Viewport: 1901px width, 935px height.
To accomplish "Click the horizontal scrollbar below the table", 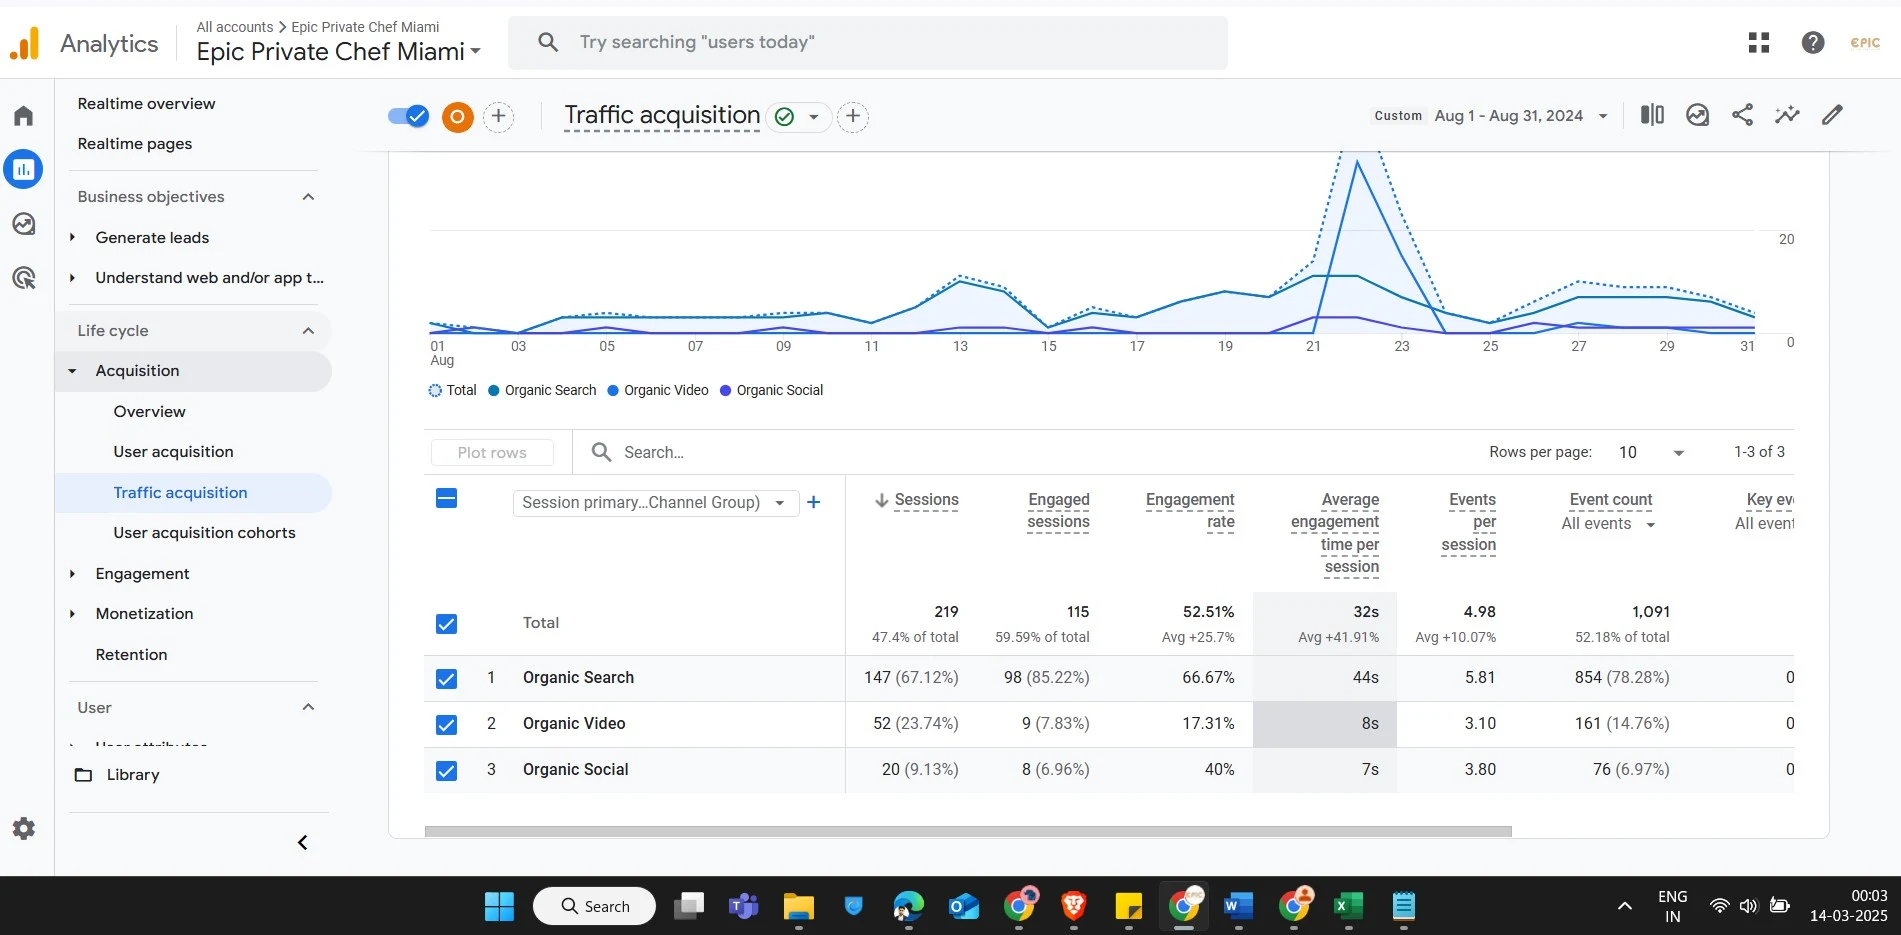I will (x=967, y=831).
